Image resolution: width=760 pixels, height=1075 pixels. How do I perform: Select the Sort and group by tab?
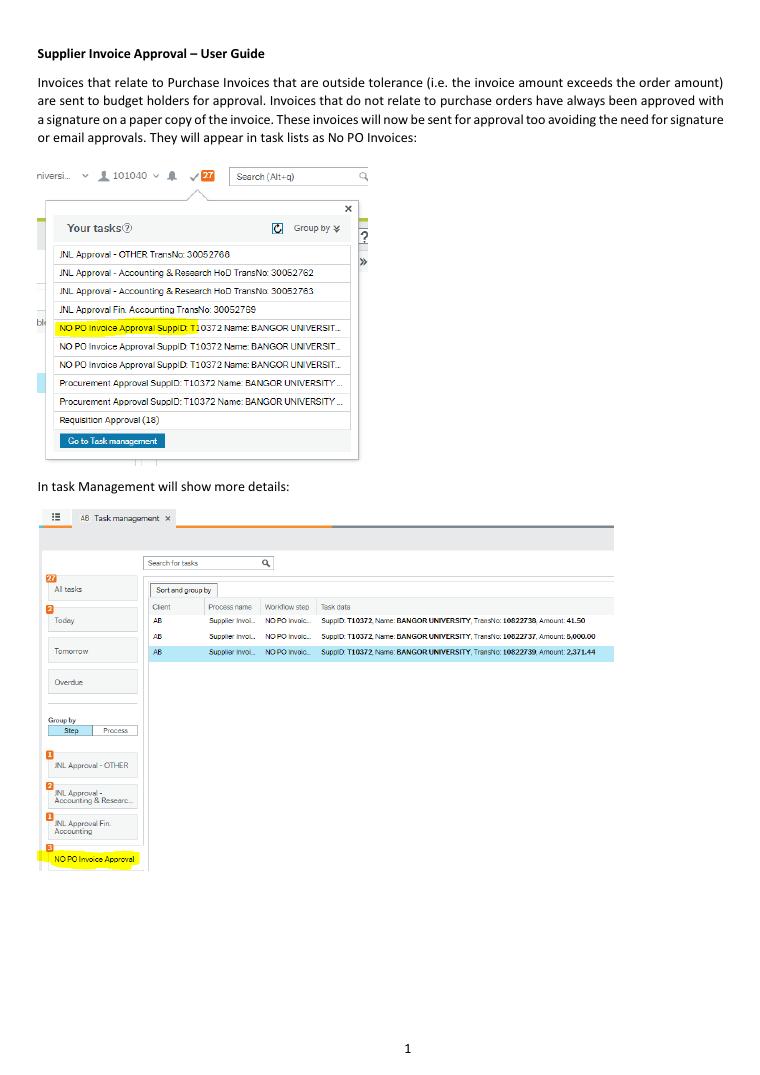pyautogui.click(x=184, y=590)
